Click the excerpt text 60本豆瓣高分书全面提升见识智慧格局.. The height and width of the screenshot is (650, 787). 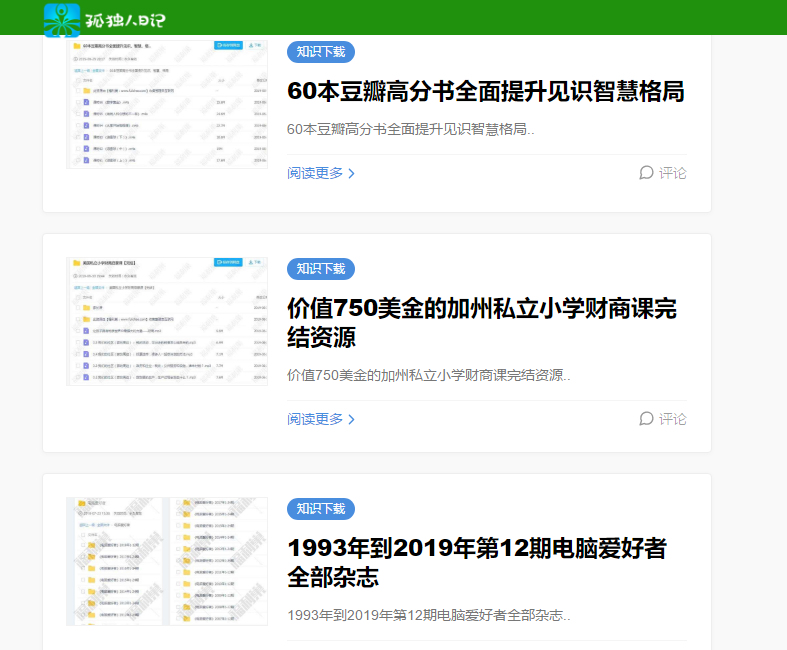(x=411, y=129)
